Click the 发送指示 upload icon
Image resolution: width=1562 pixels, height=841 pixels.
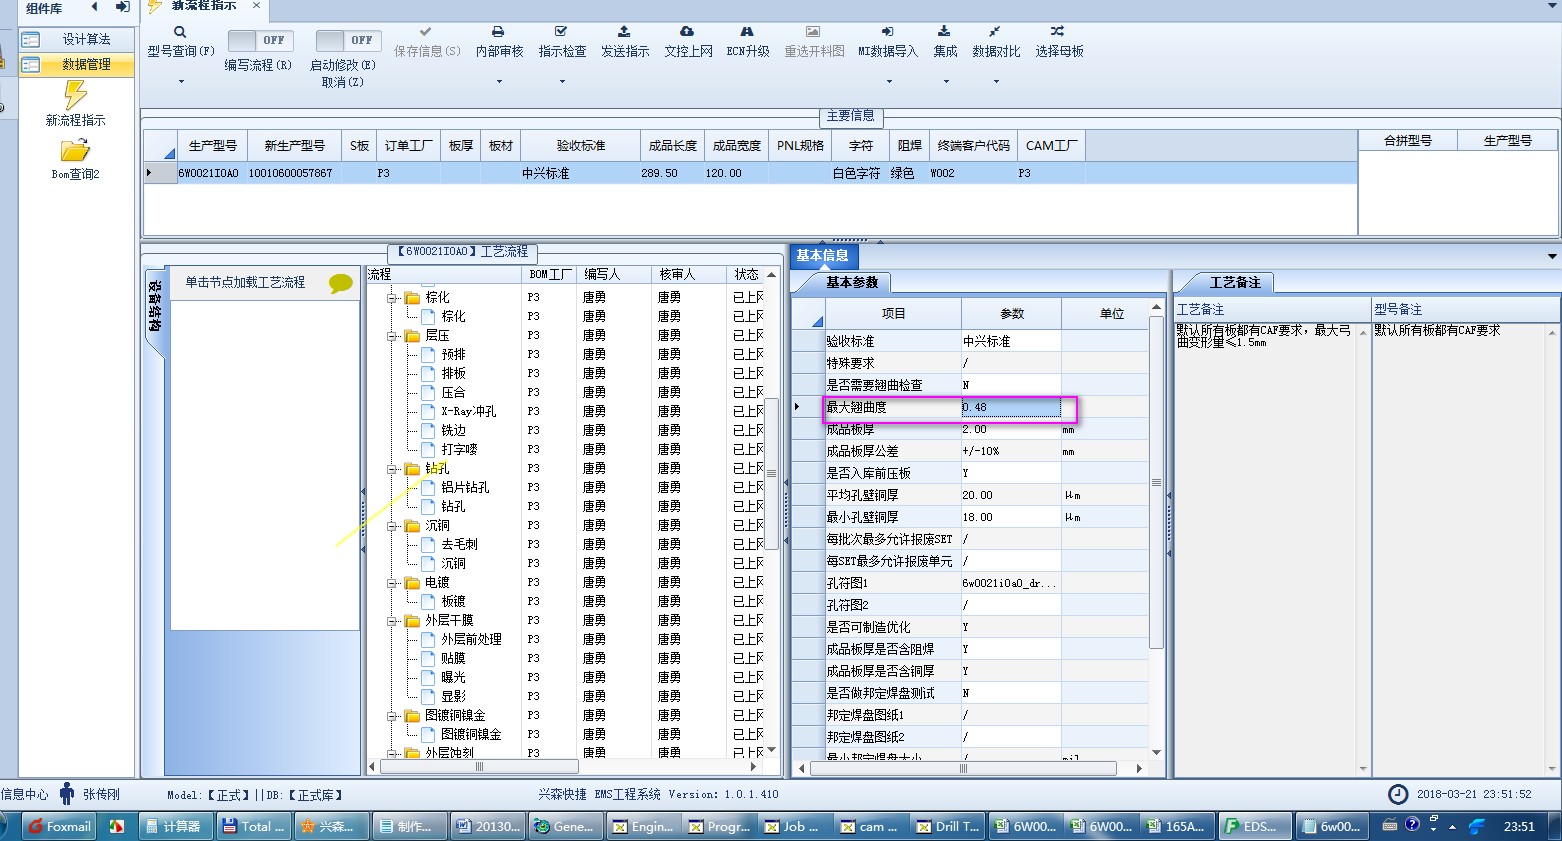coord(624,32)
